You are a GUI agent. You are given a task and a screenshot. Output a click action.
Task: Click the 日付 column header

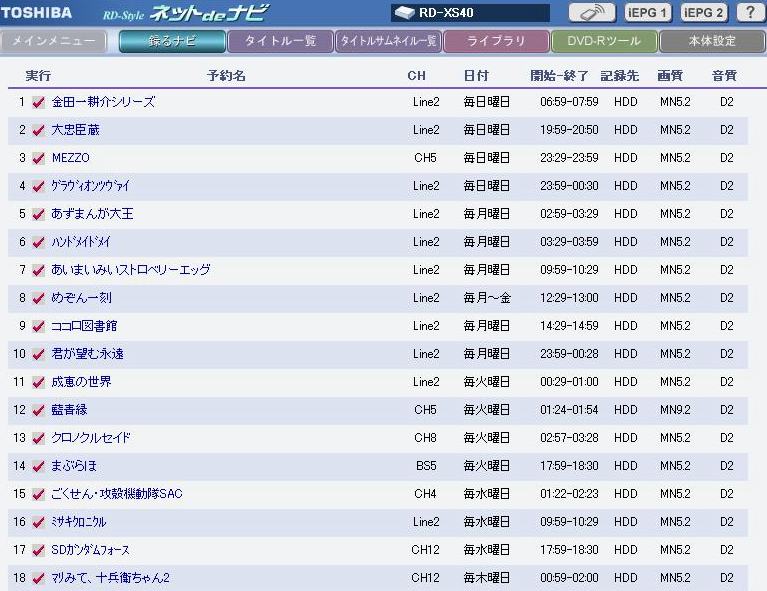pos(476,76)
